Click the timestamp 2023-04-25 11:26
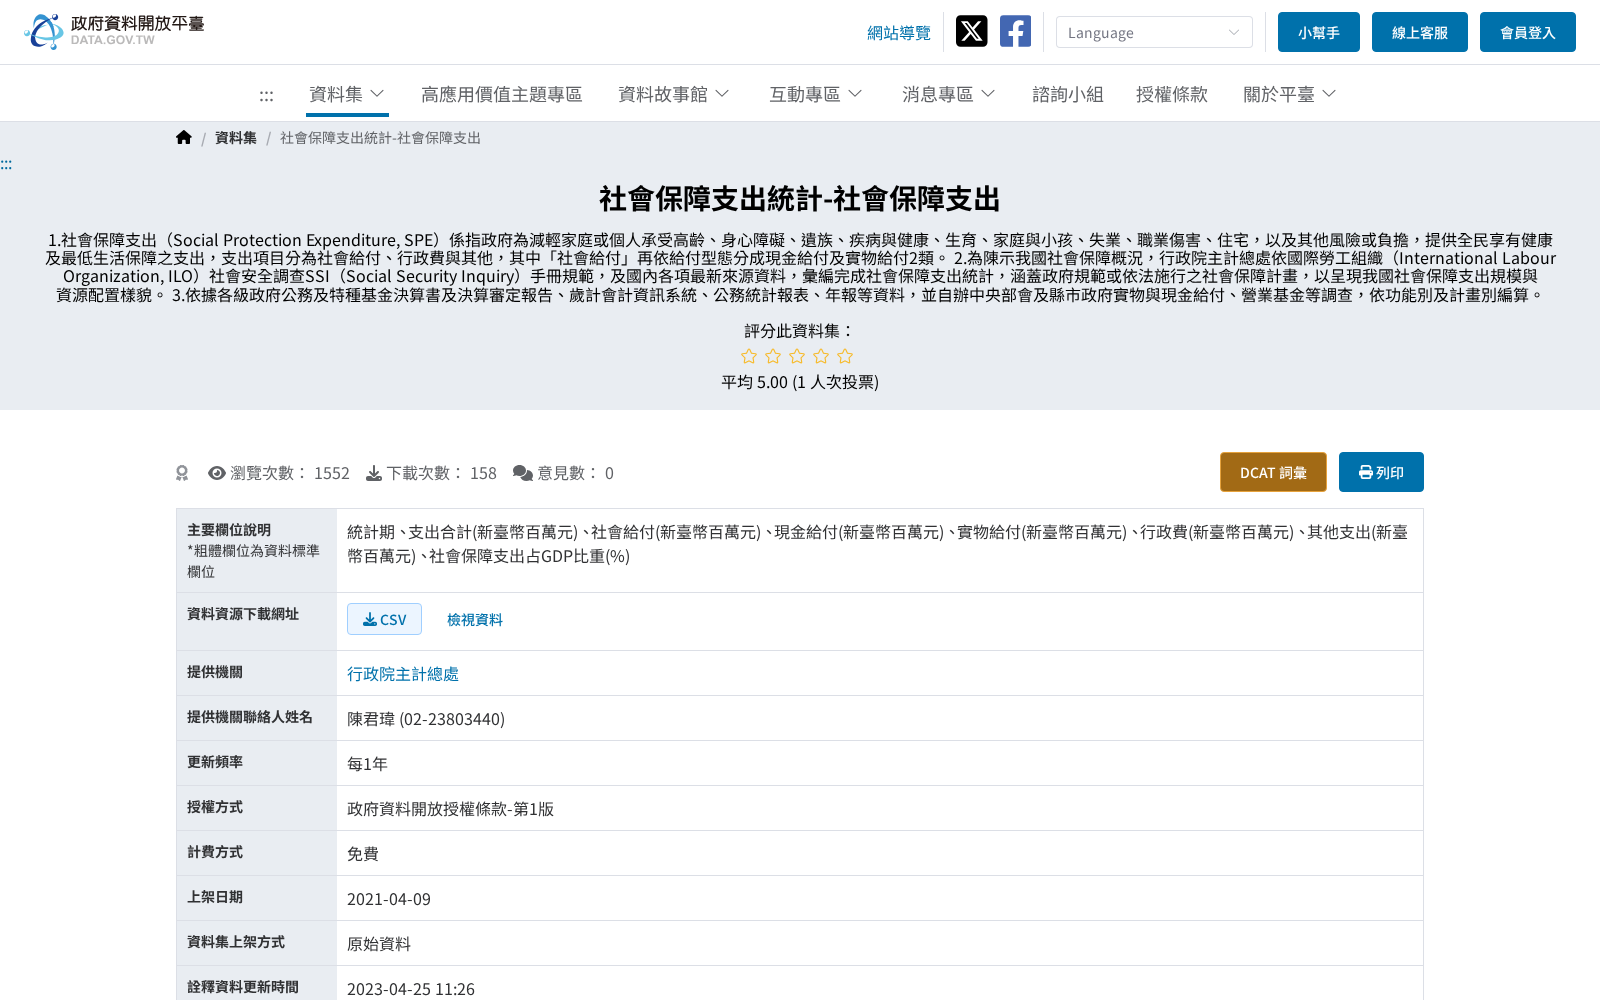The image size is (1600, 1000). 411,989
